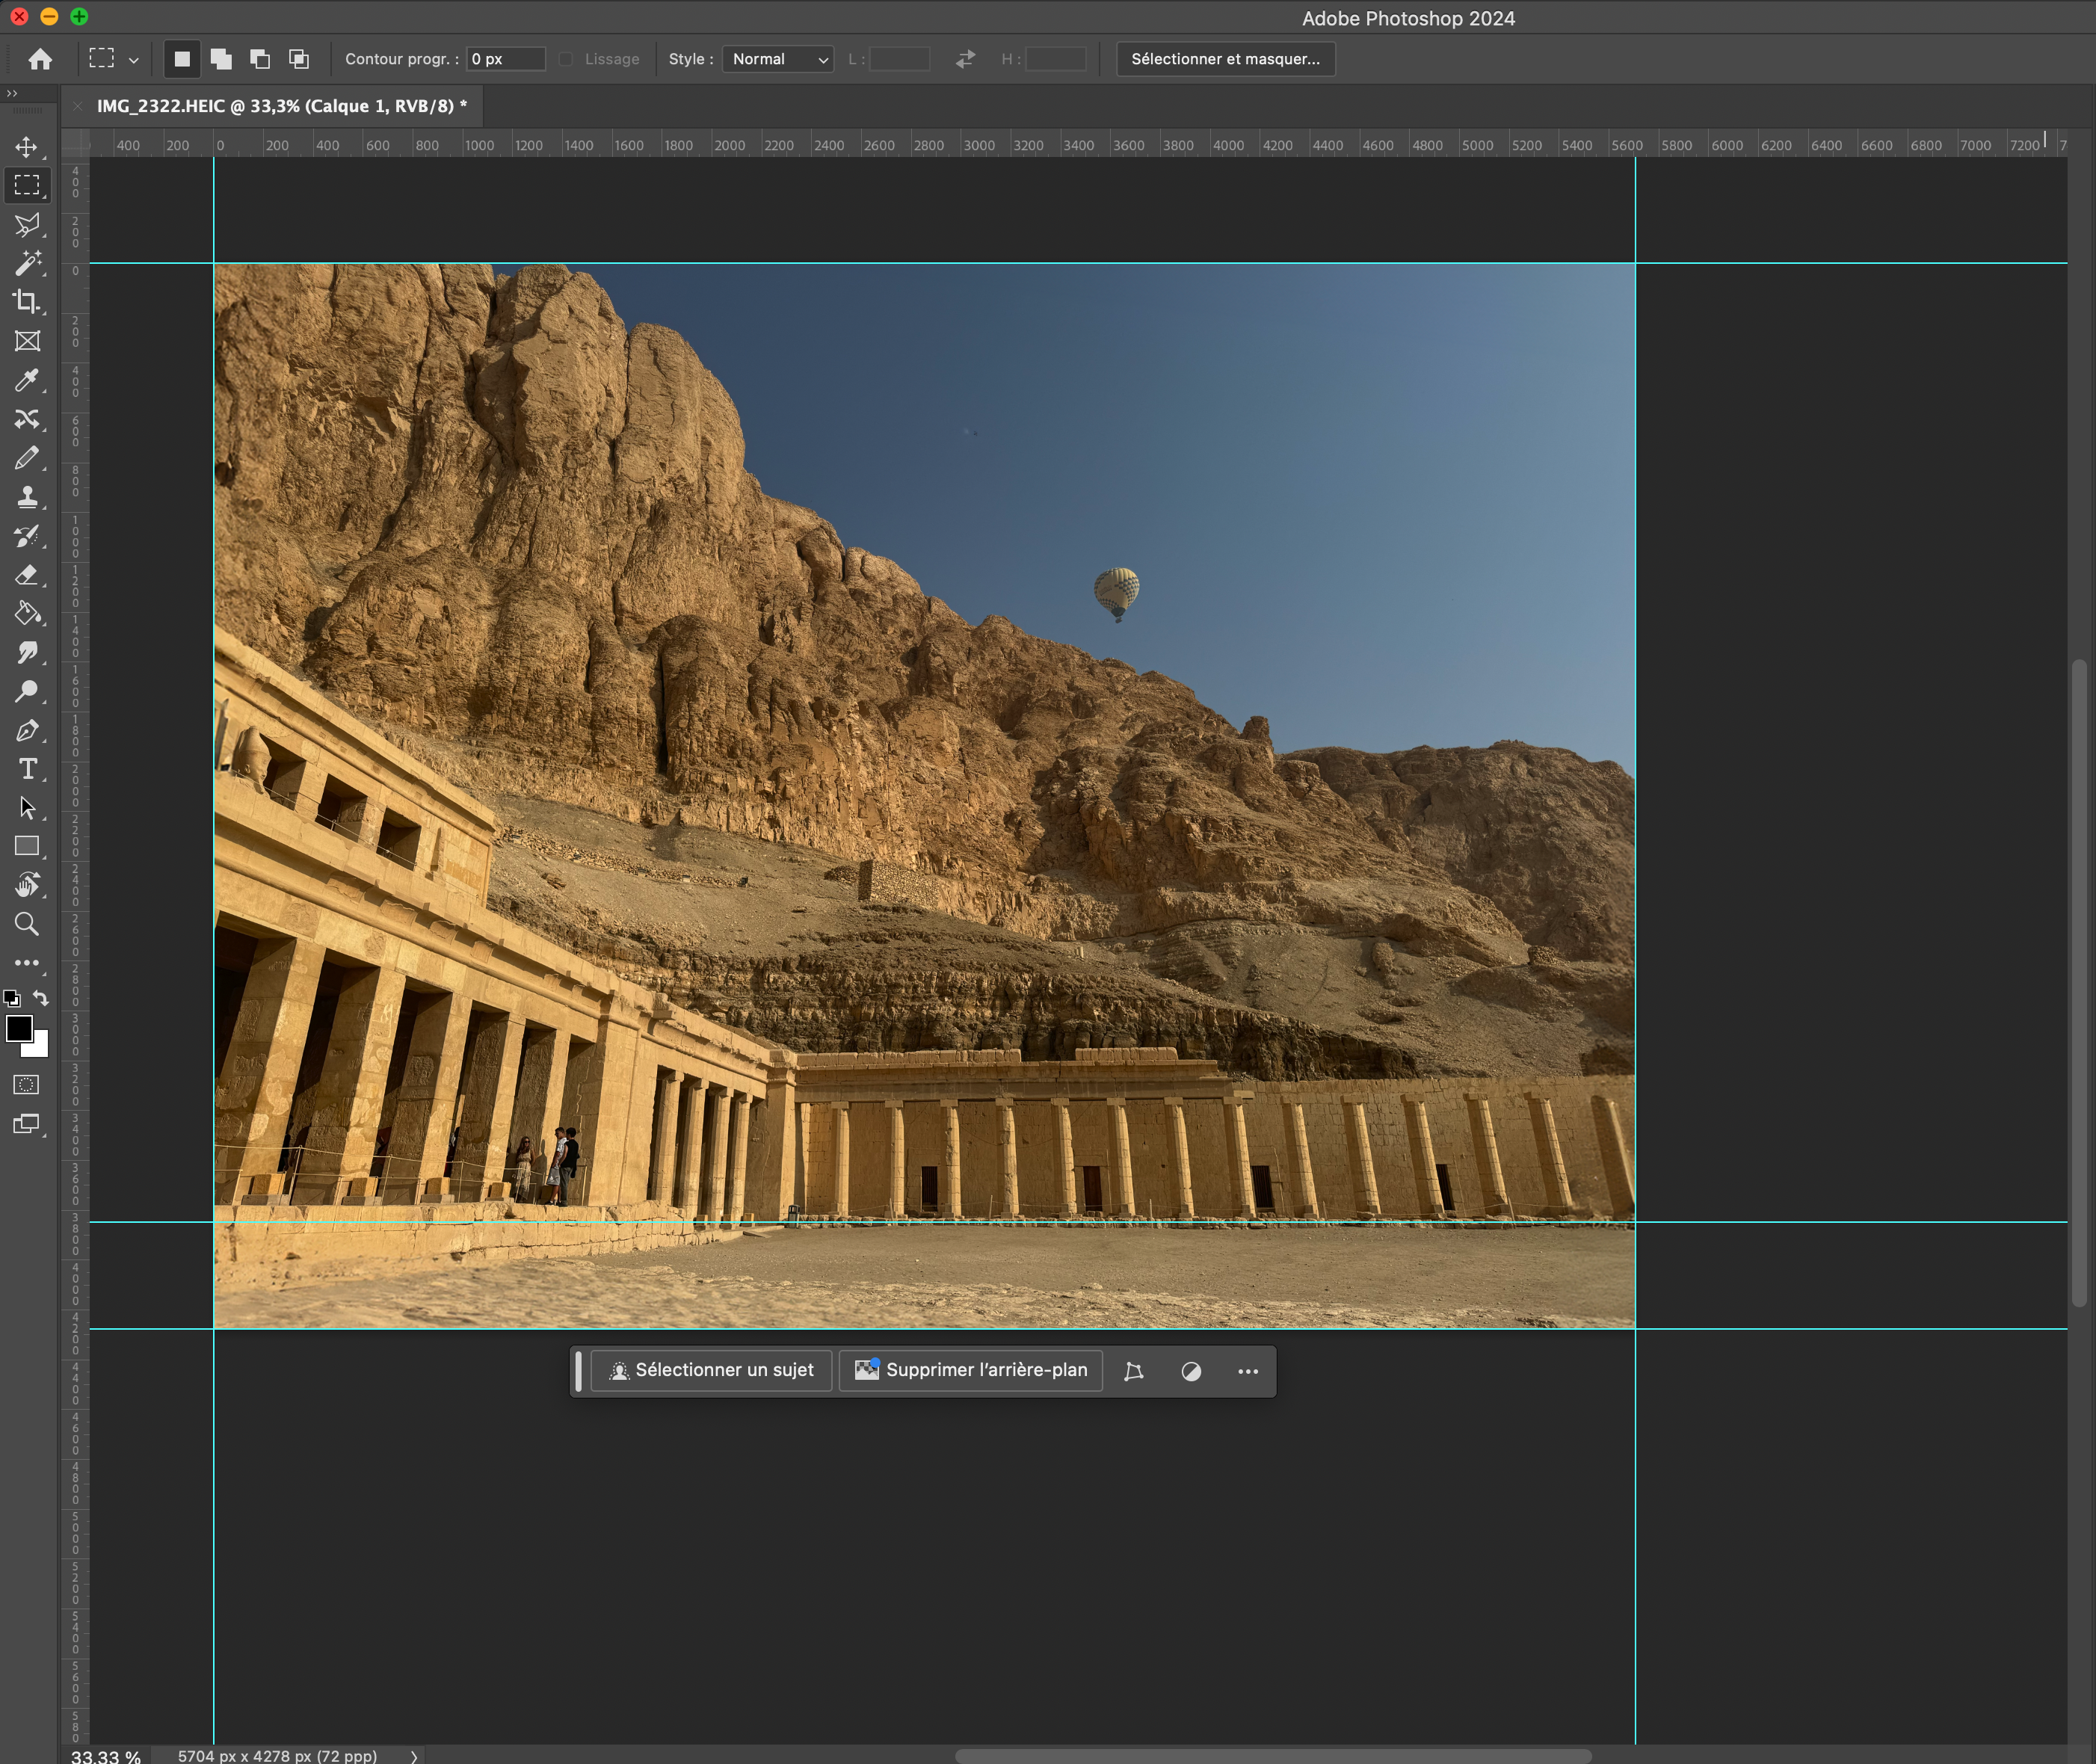This screenshot has width=2096, height=1764.
Task: Select the Pen tool
Action: (27, 730)
